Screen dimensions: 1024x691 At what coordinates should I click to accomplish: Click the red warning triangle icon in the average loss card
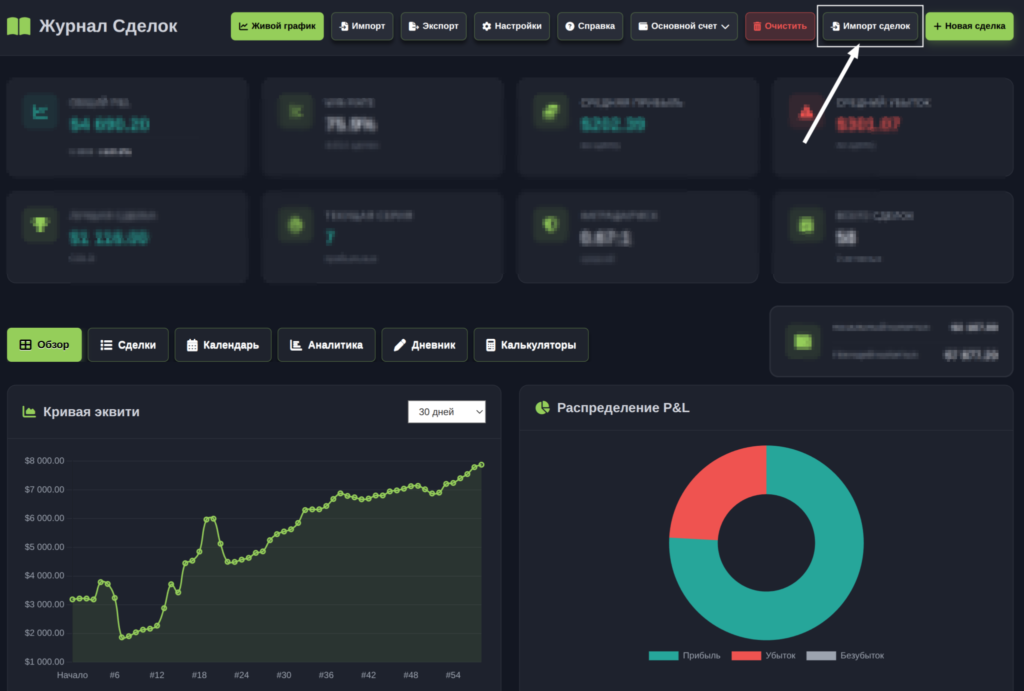(803, 112)
